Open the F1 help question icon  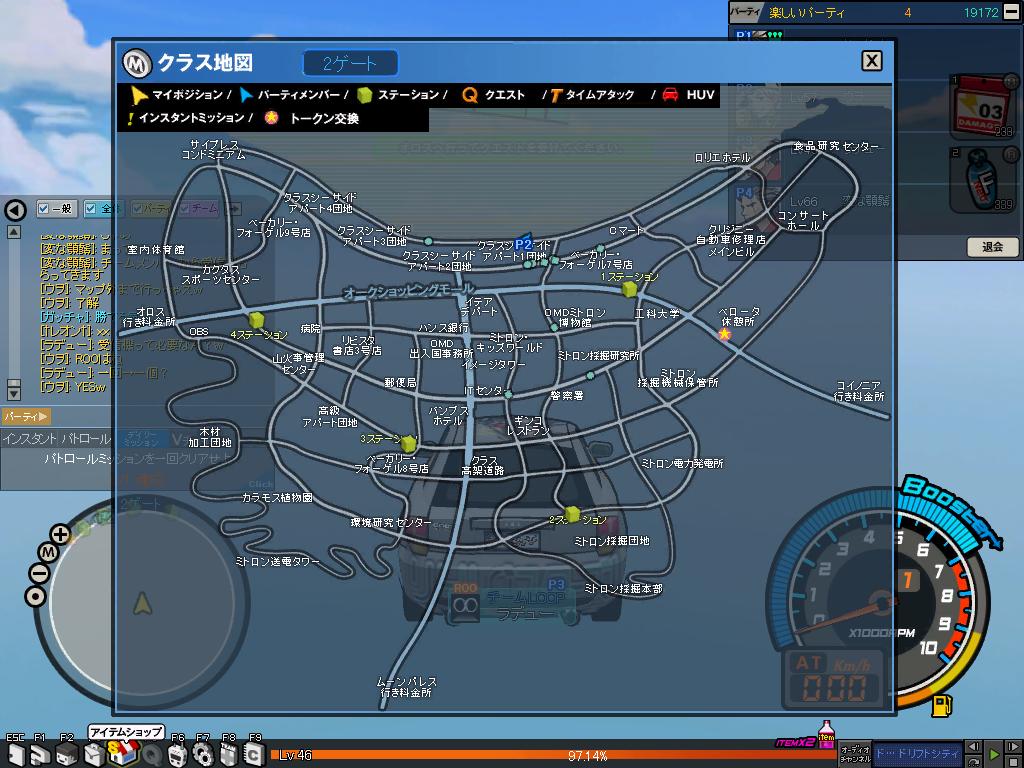[x=40, y=756]
